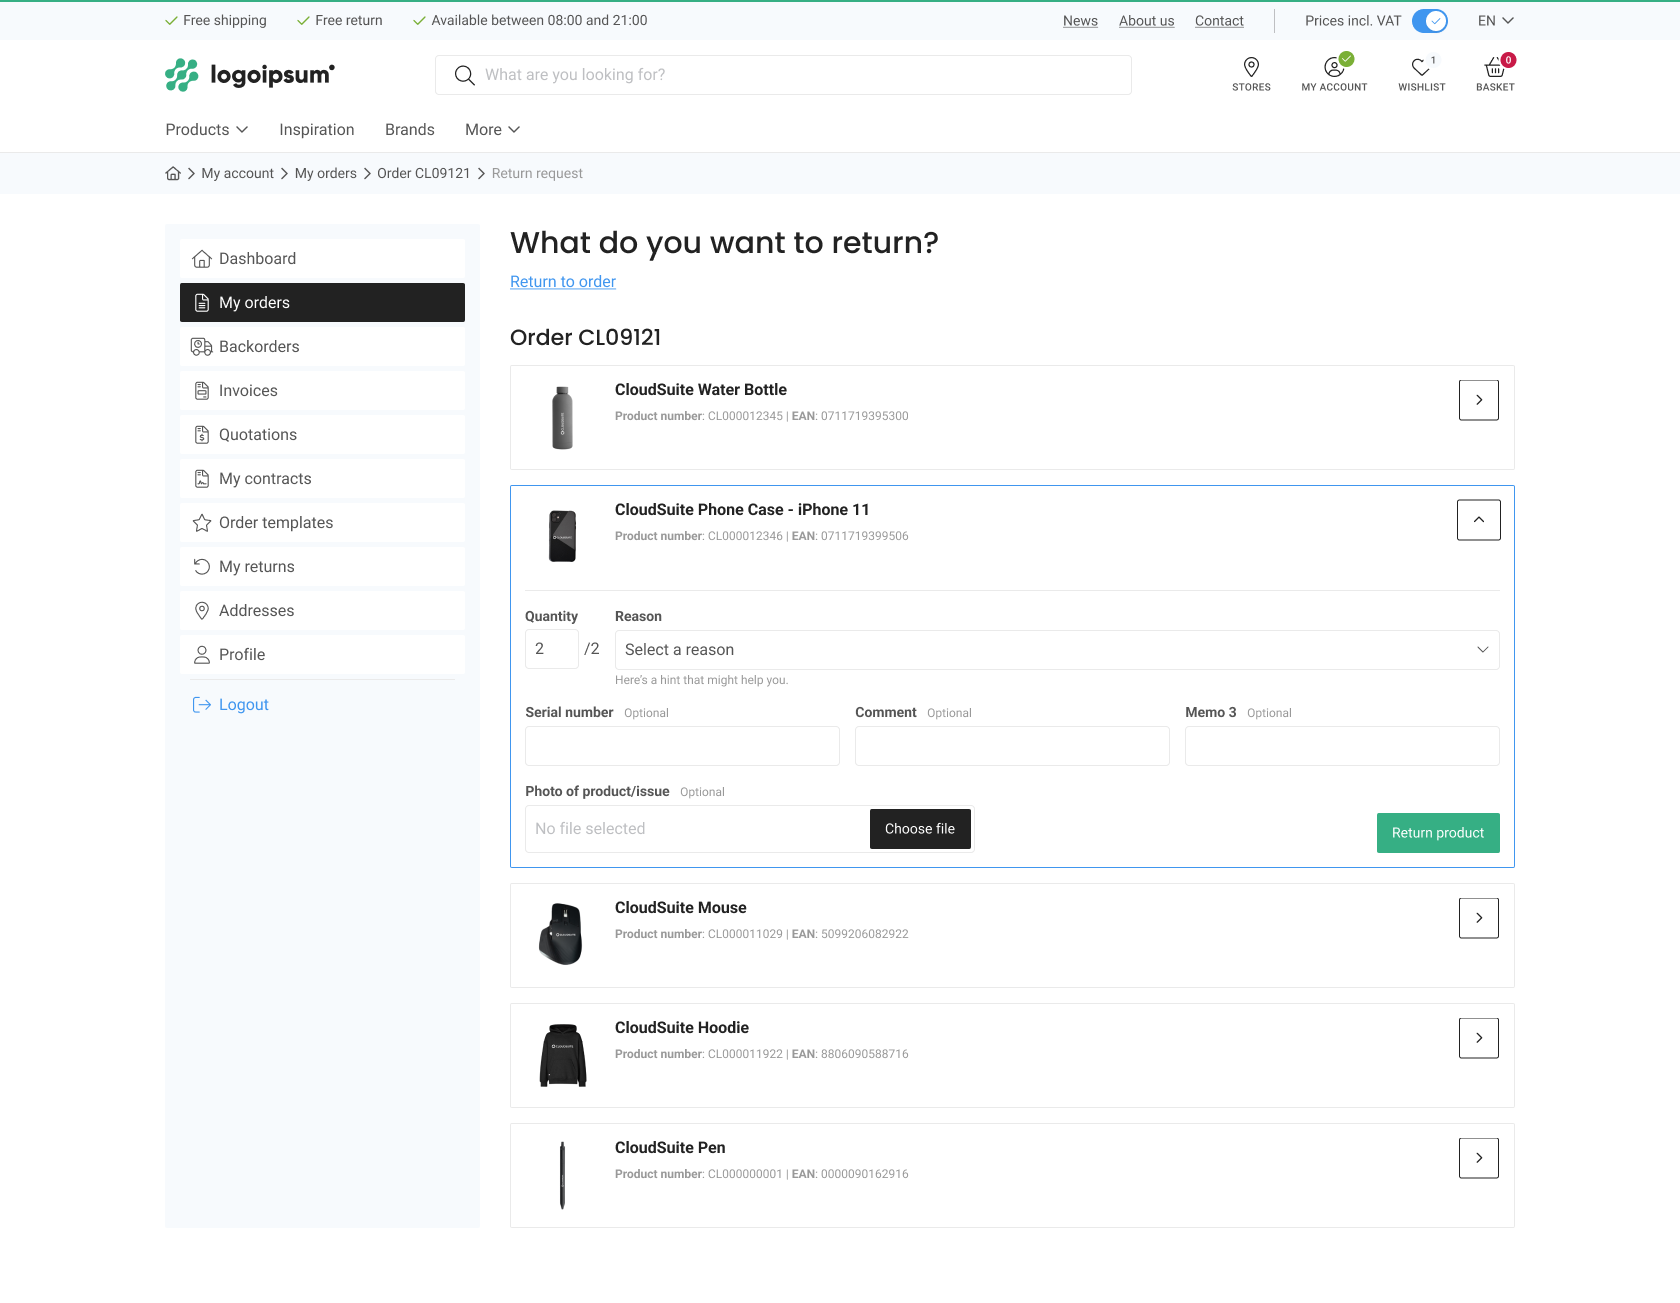This screenshot has width=1680, height=1303.
Task: Open the Stores locator icon
Action: point(1251,68)
